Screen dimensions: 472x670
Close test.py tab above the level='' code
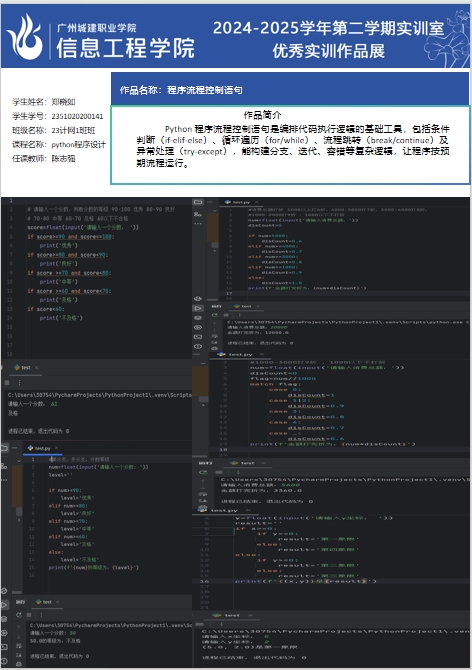click(x=56, y=448)
